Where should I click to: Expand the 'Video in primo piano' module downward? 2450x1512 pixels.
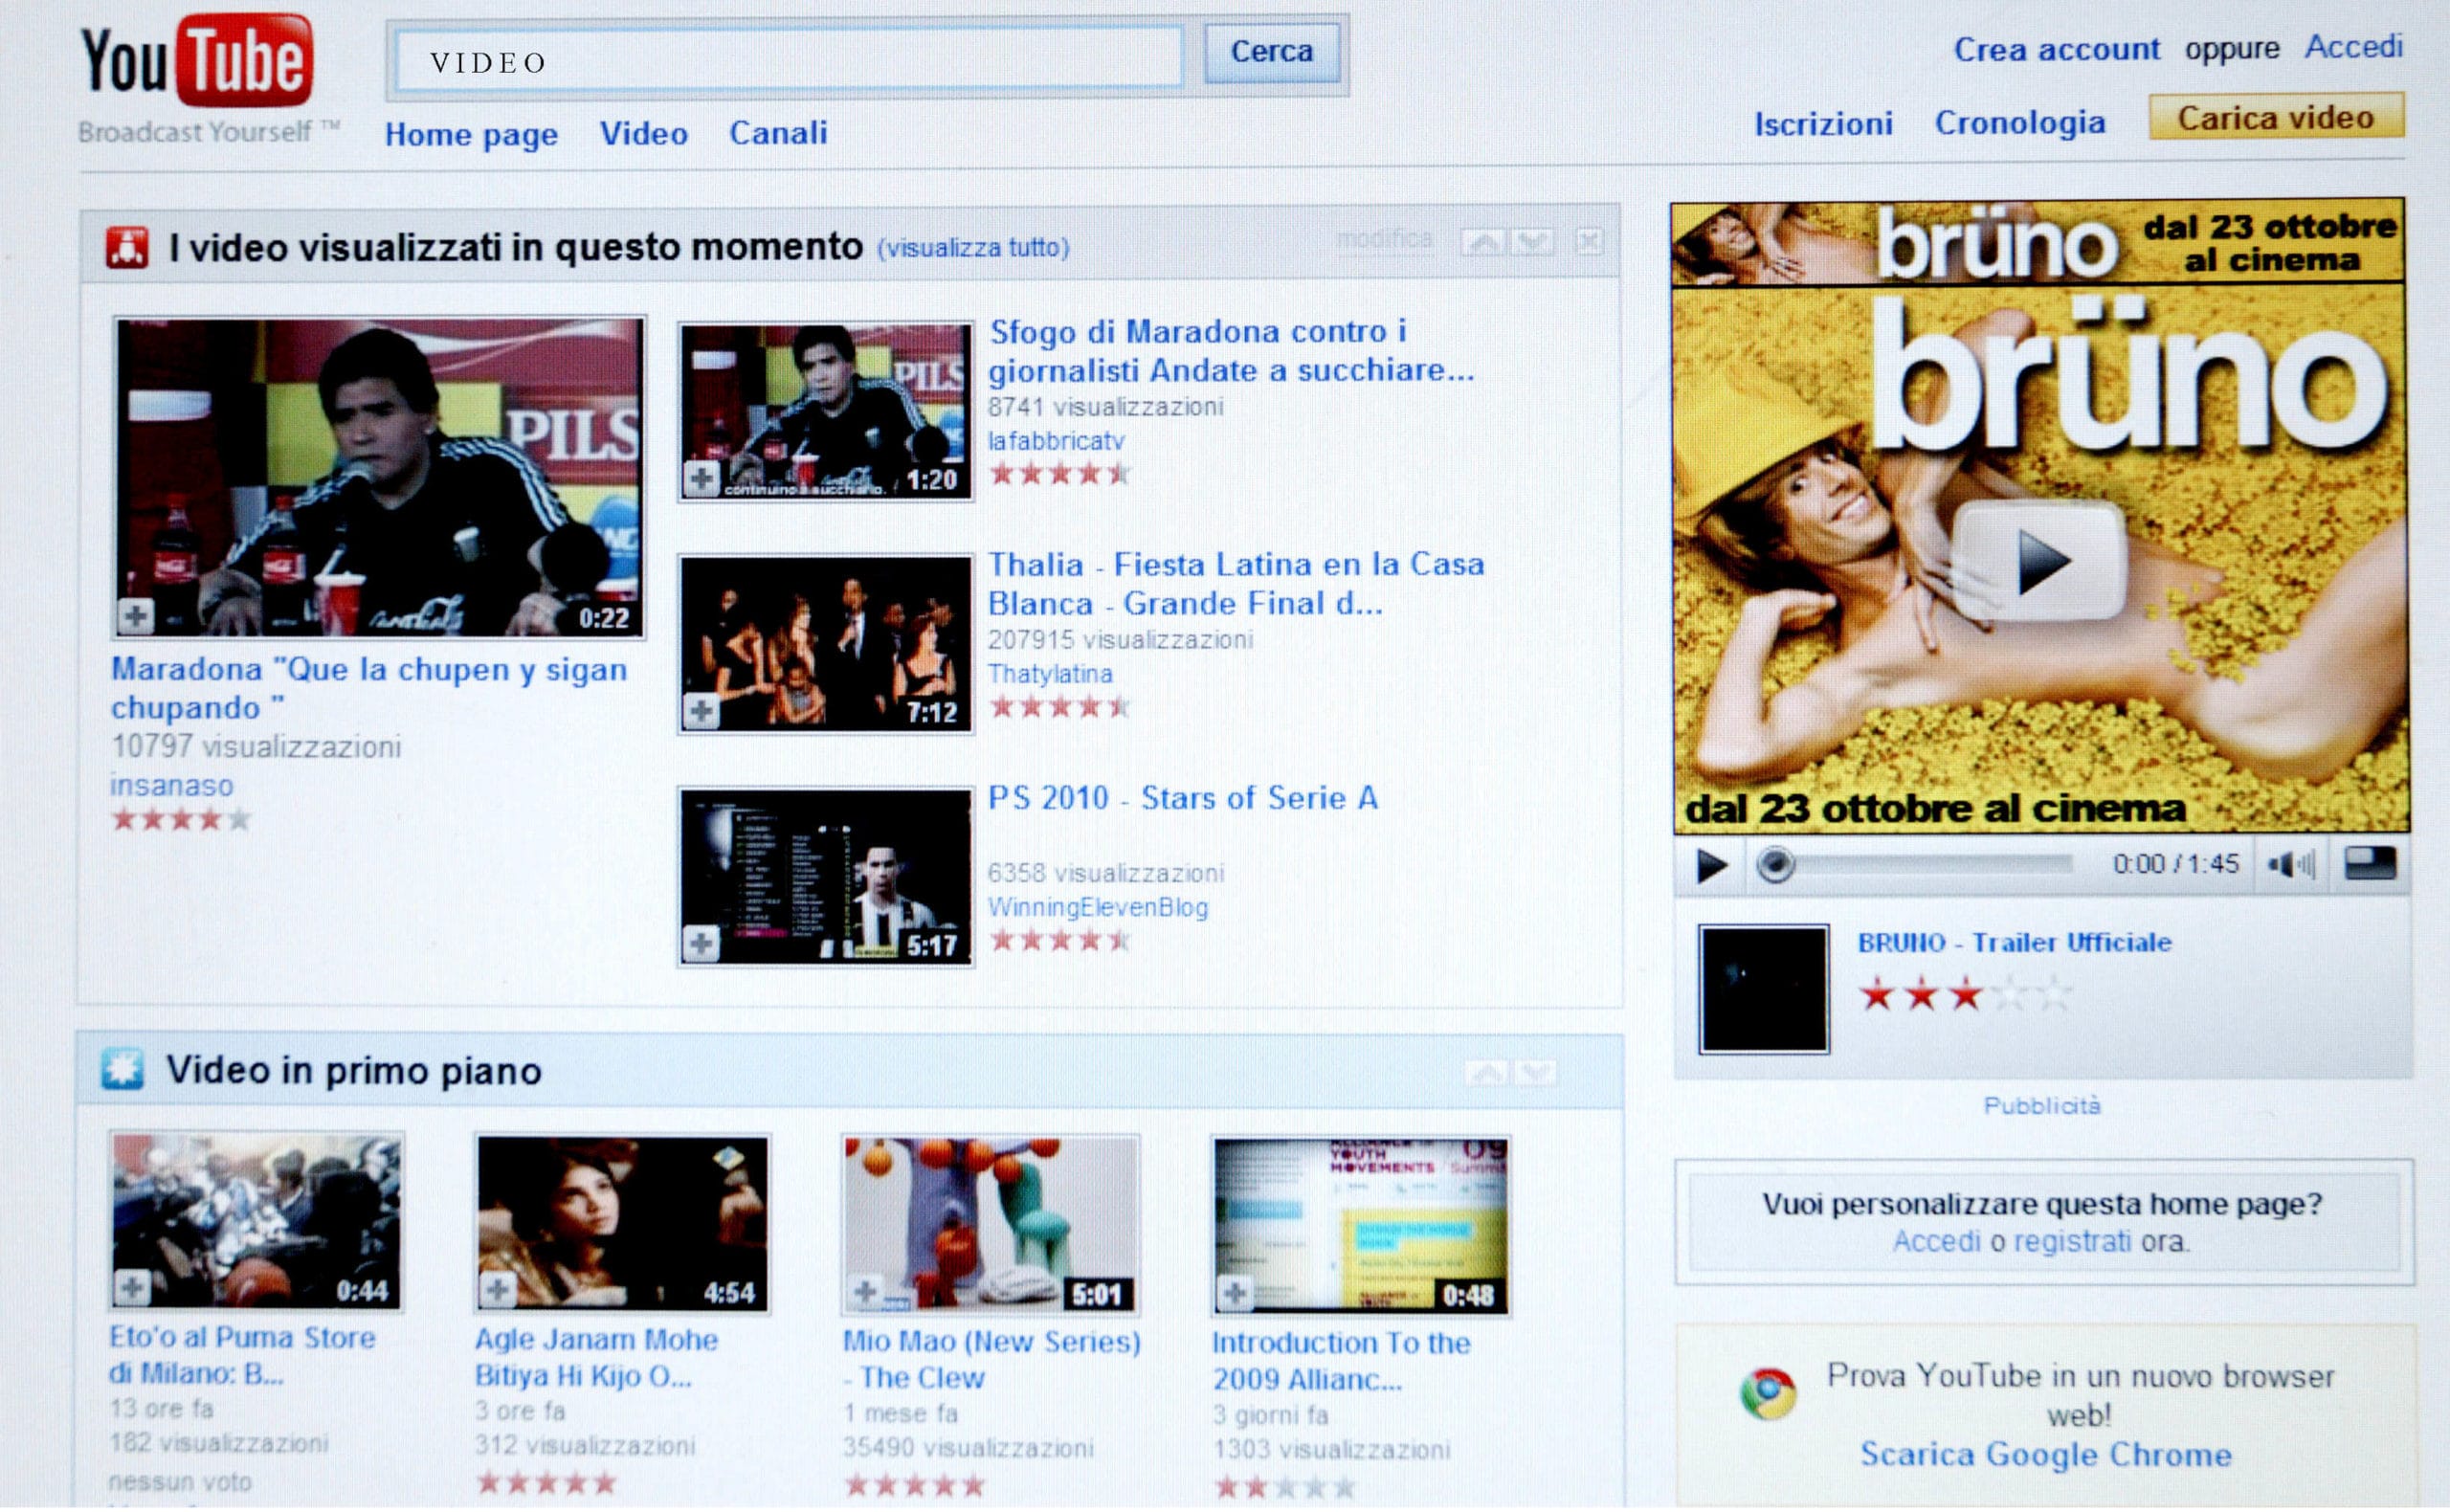(1534, 1073)
